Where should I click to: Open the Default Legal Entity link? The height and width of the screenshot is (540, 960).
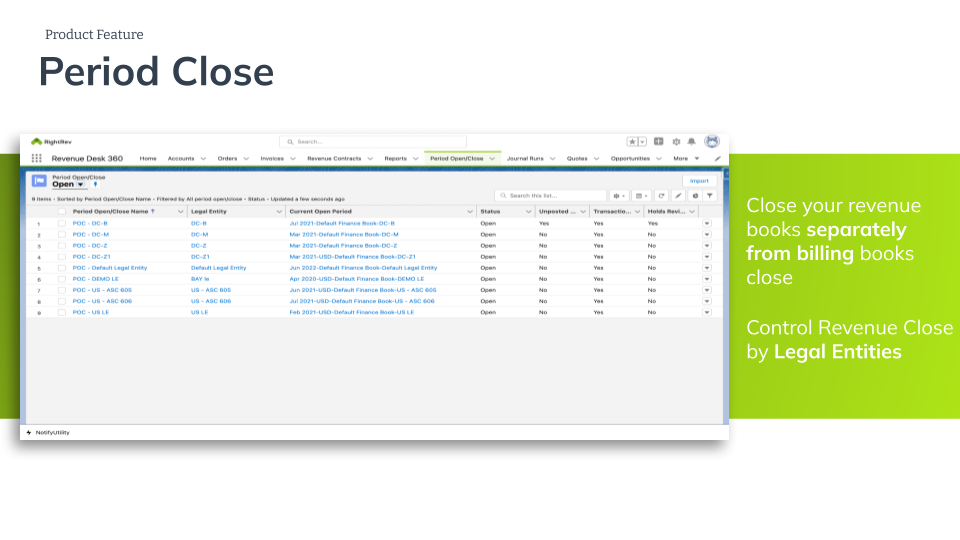[219, 268]
